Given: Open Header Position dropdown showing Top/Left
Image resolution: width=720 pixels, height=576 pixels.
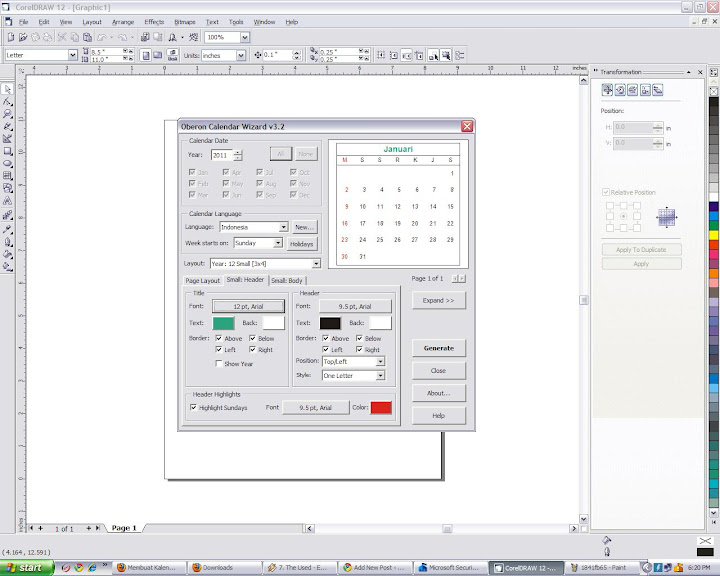Looking at the screenshot, I should coord(380,361).
